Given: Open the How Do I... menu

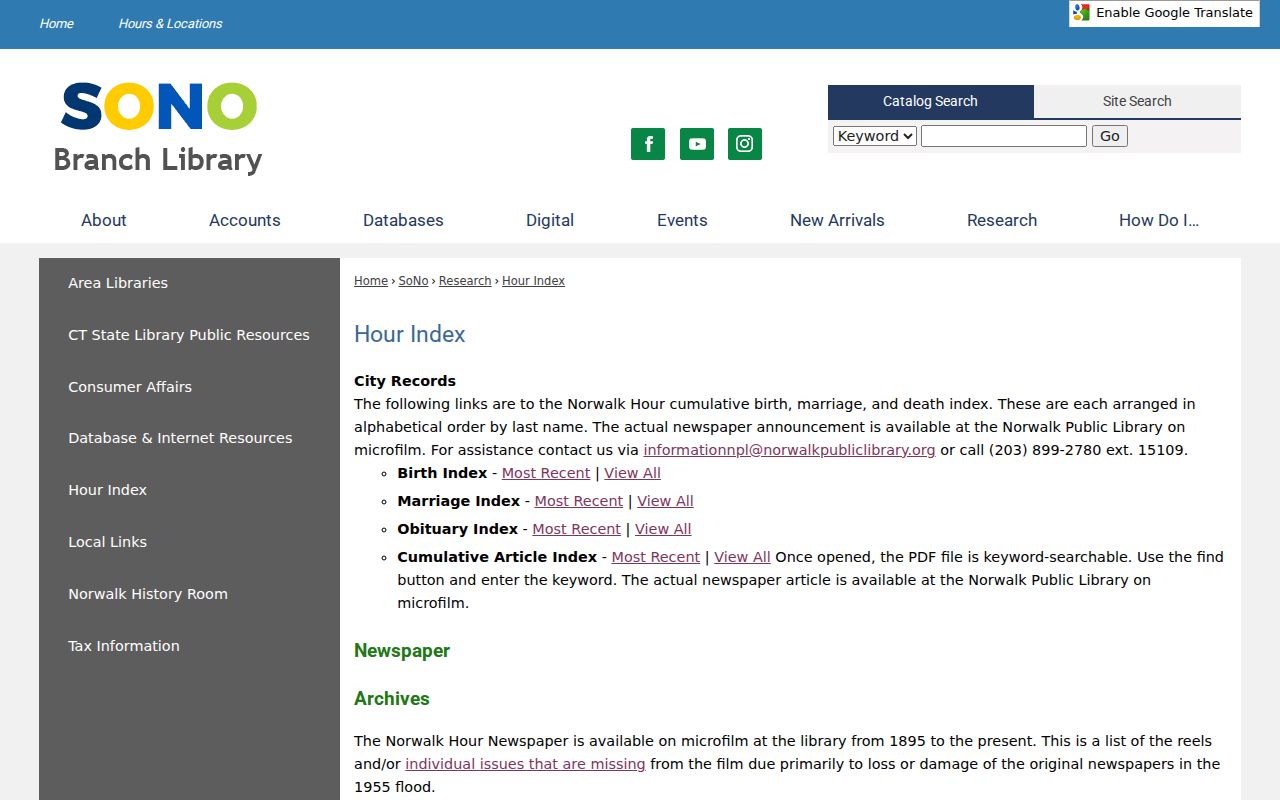Looking at the screenshot, I should point(1159,220).
